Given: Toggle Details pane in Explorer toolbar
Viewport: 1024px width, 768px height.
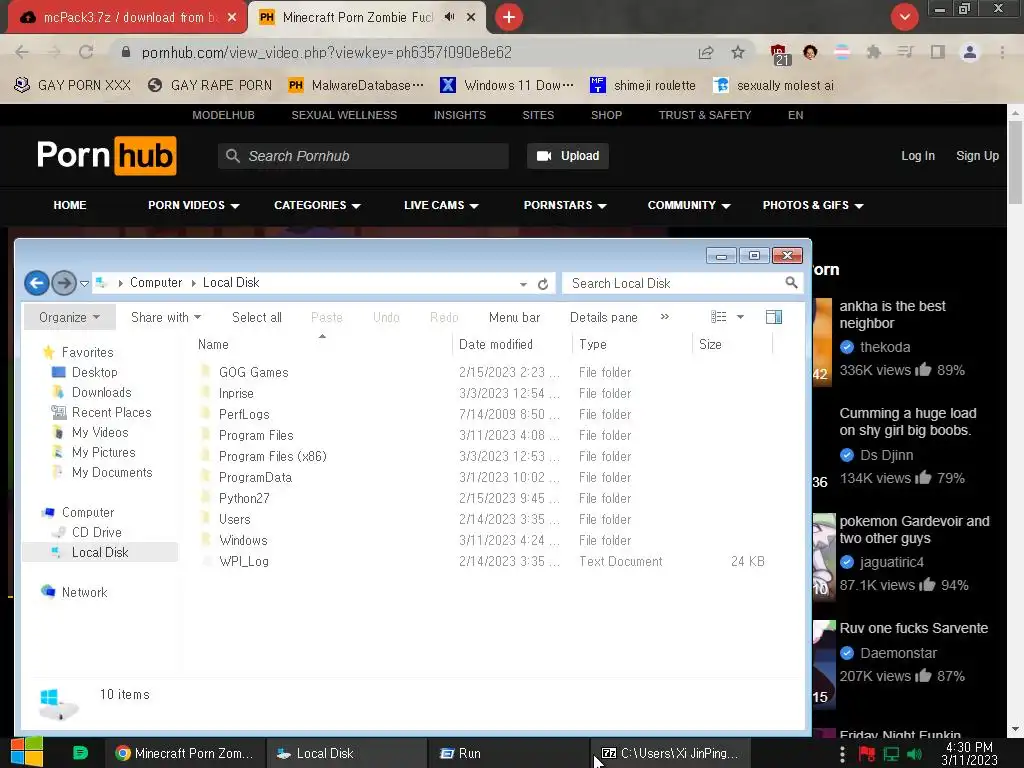Looking at the screenshot, I should [603, 317].
